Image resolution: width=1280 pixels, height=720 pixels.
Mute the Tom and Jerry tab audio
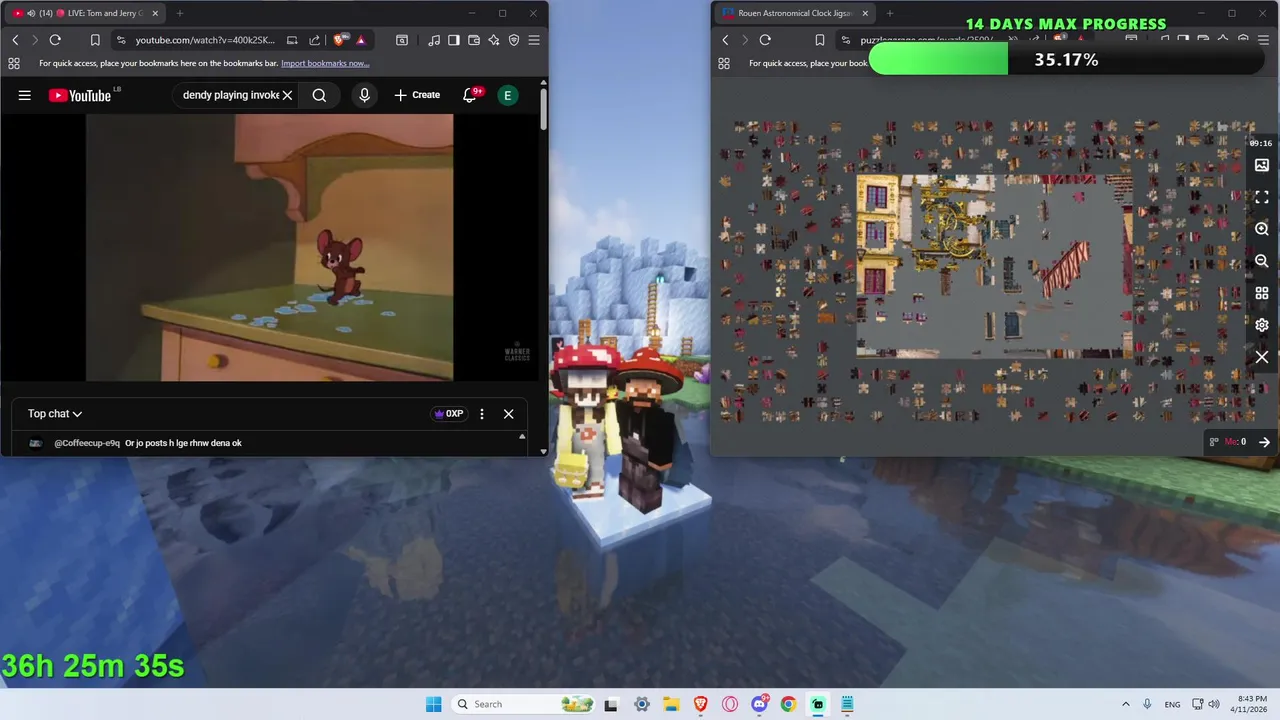pyautogui.click(x=31, y=13)
